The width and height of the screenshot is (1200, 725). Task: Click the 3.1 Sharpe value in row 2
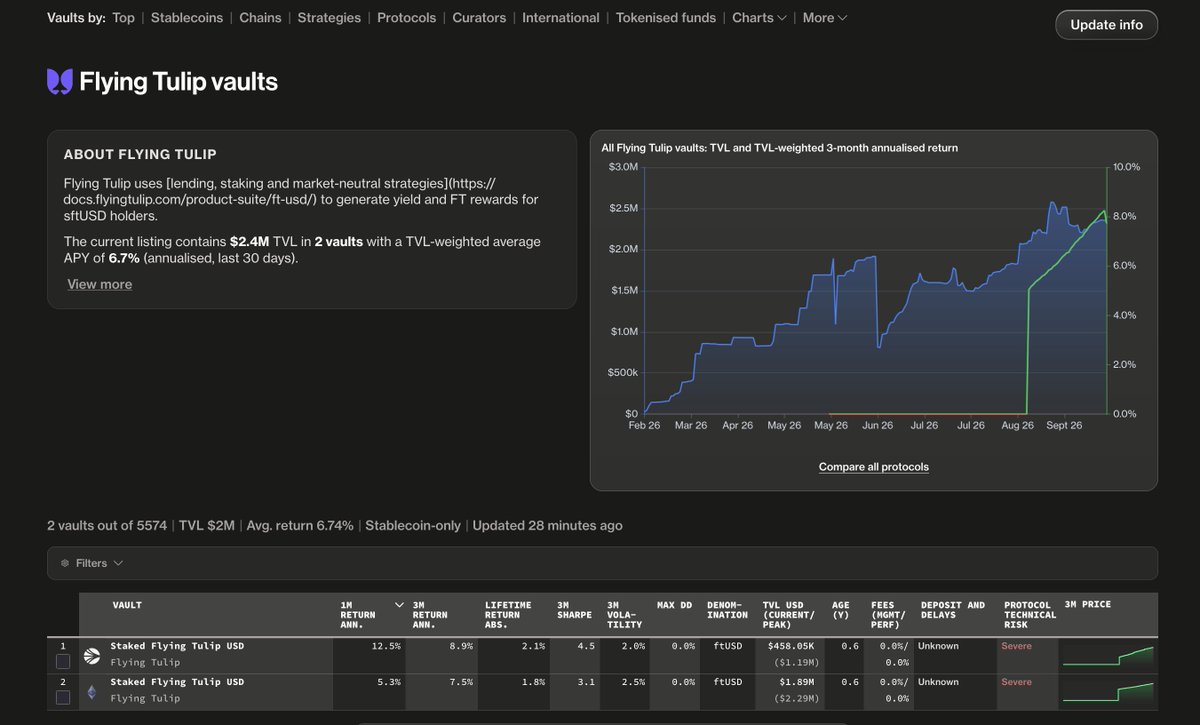point(586,682)
